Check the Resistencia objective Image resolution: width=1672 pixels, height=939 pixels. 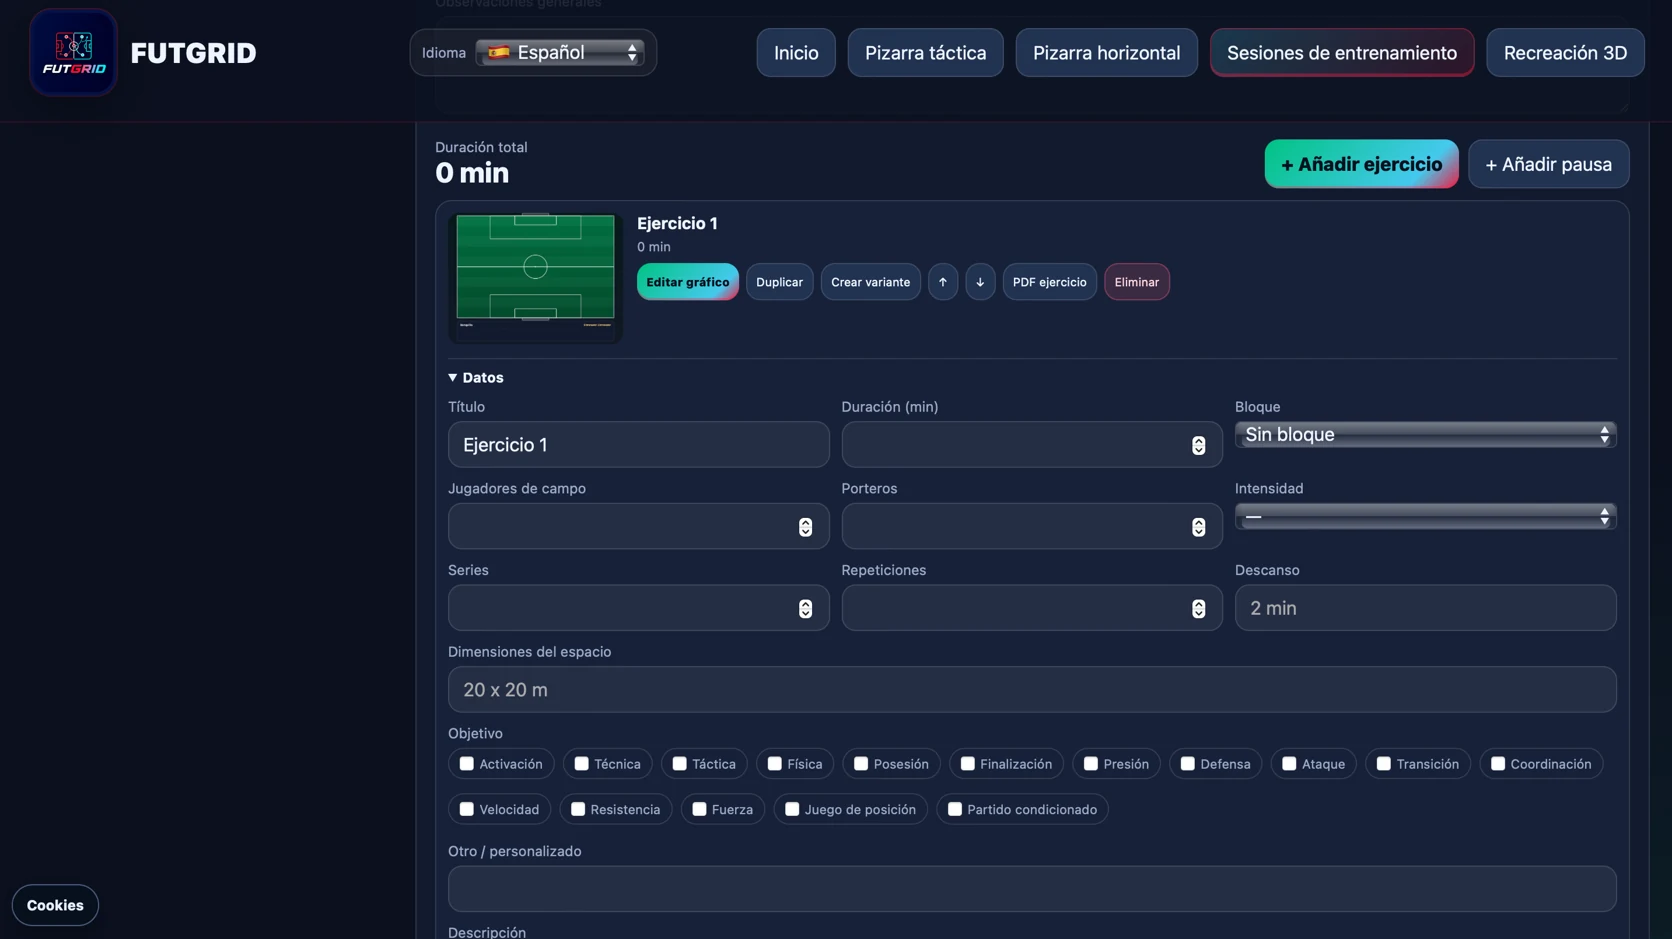coord(577,809)
